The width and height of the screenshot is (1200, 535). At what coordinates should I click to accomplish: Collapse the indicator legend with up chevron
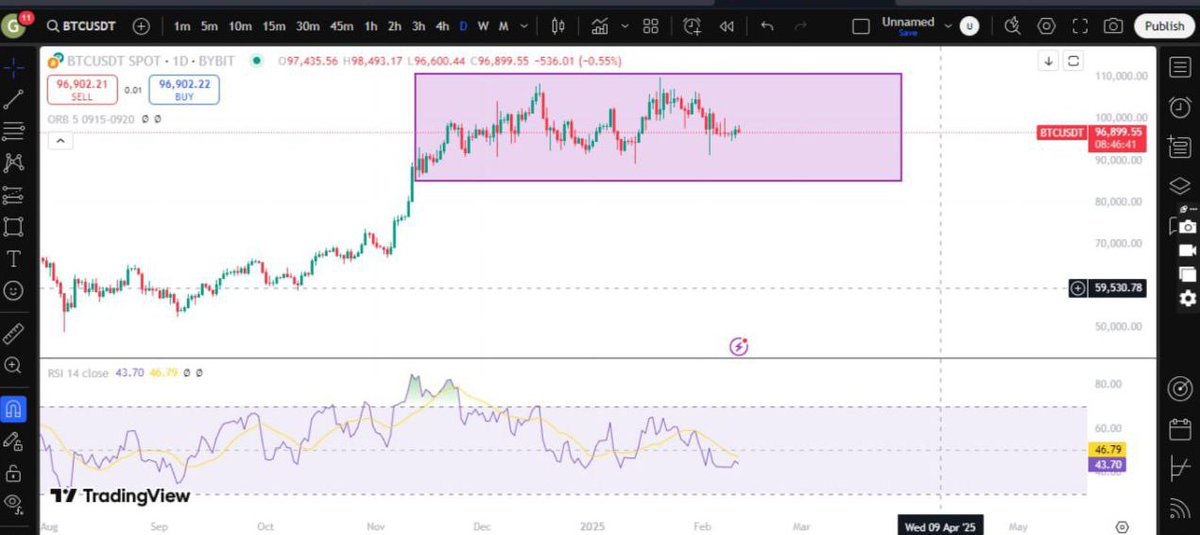tap(59, 142)
